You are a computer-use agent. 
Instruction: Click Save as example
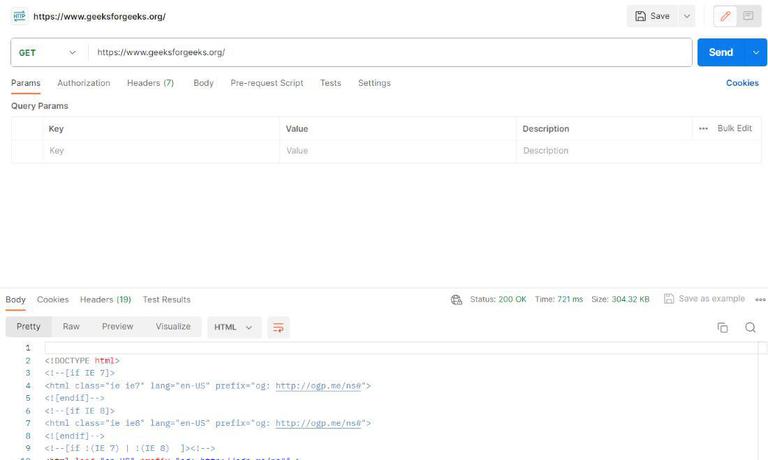(x=704, y=299)
